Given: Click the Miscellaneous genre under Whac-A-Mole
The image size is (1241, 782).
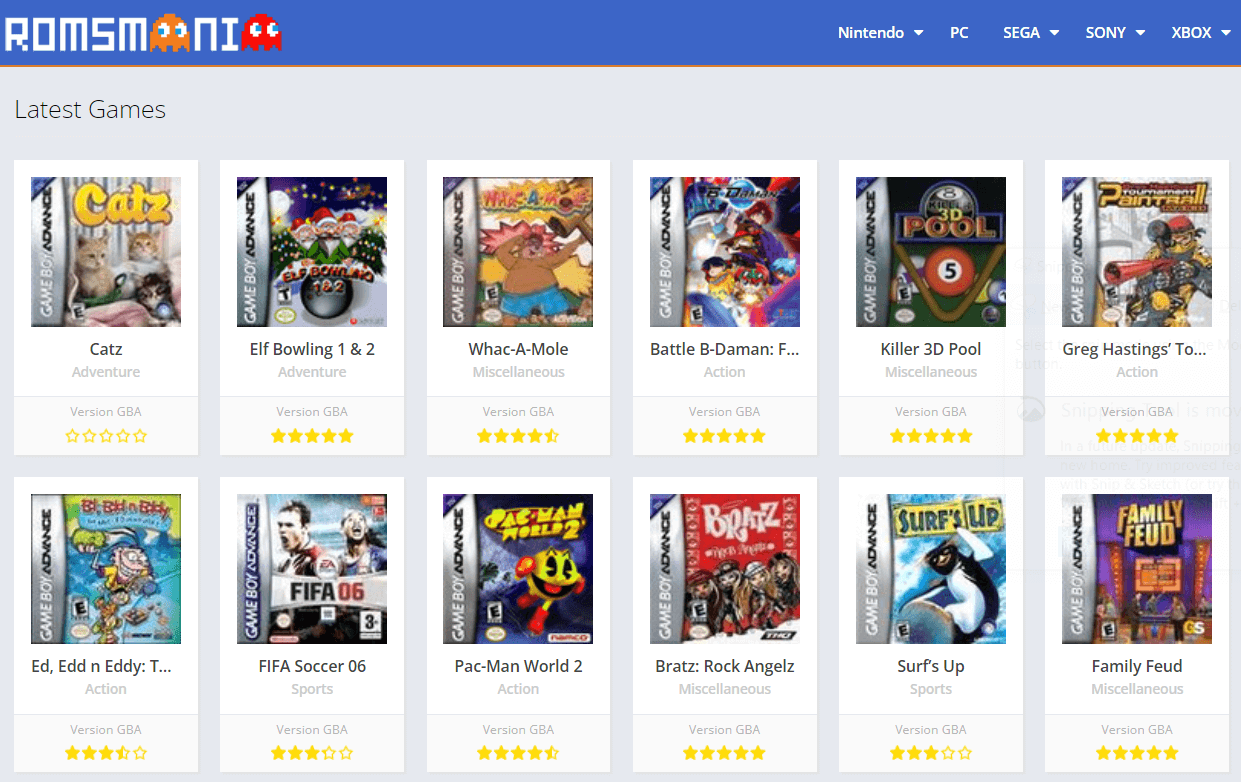Looking at the screenshot, I should [518, 372].
